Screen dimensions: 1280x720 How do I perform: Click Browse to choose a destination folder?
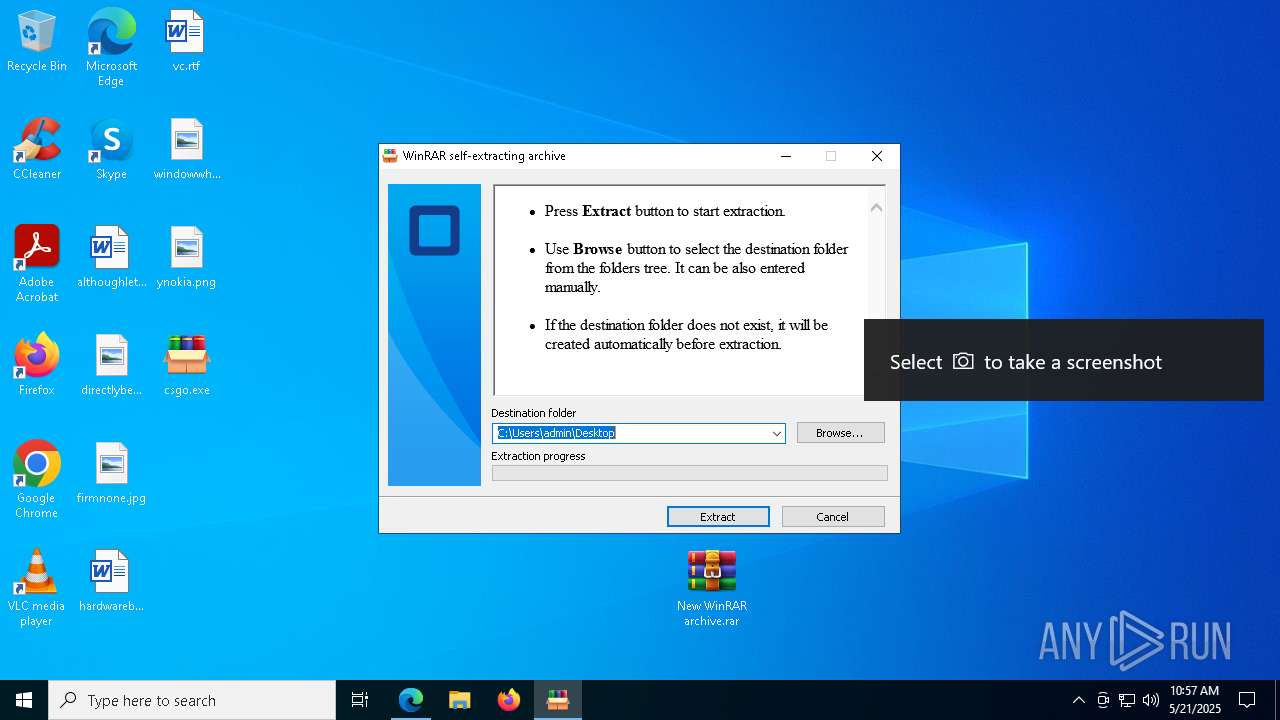(840, 433)
